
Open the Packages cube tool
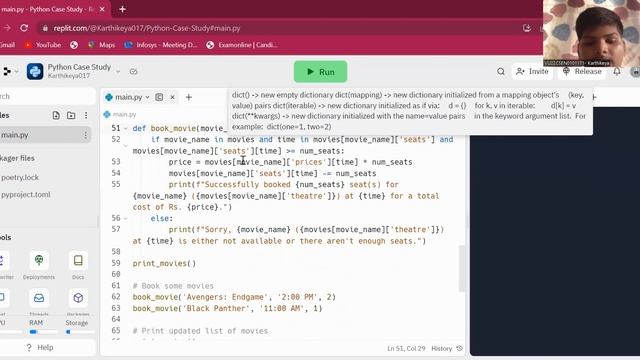tap(78, 302)
